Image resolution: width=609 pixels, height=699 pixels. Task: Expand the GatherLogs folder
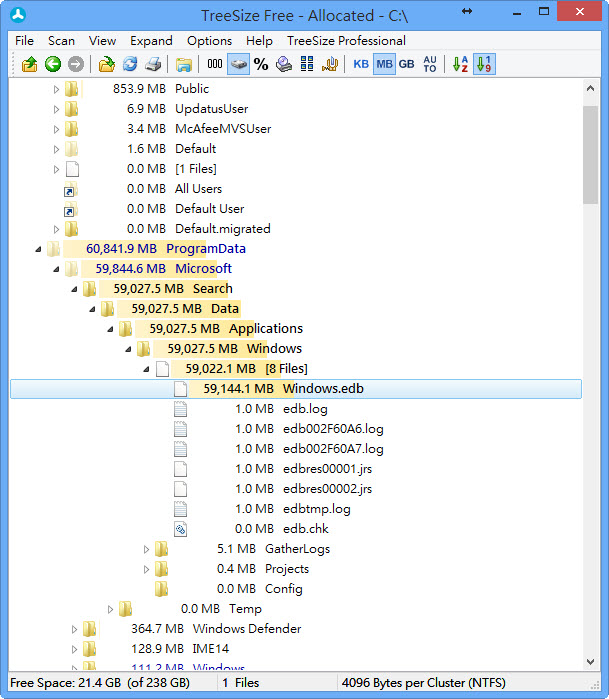[146, 549]
